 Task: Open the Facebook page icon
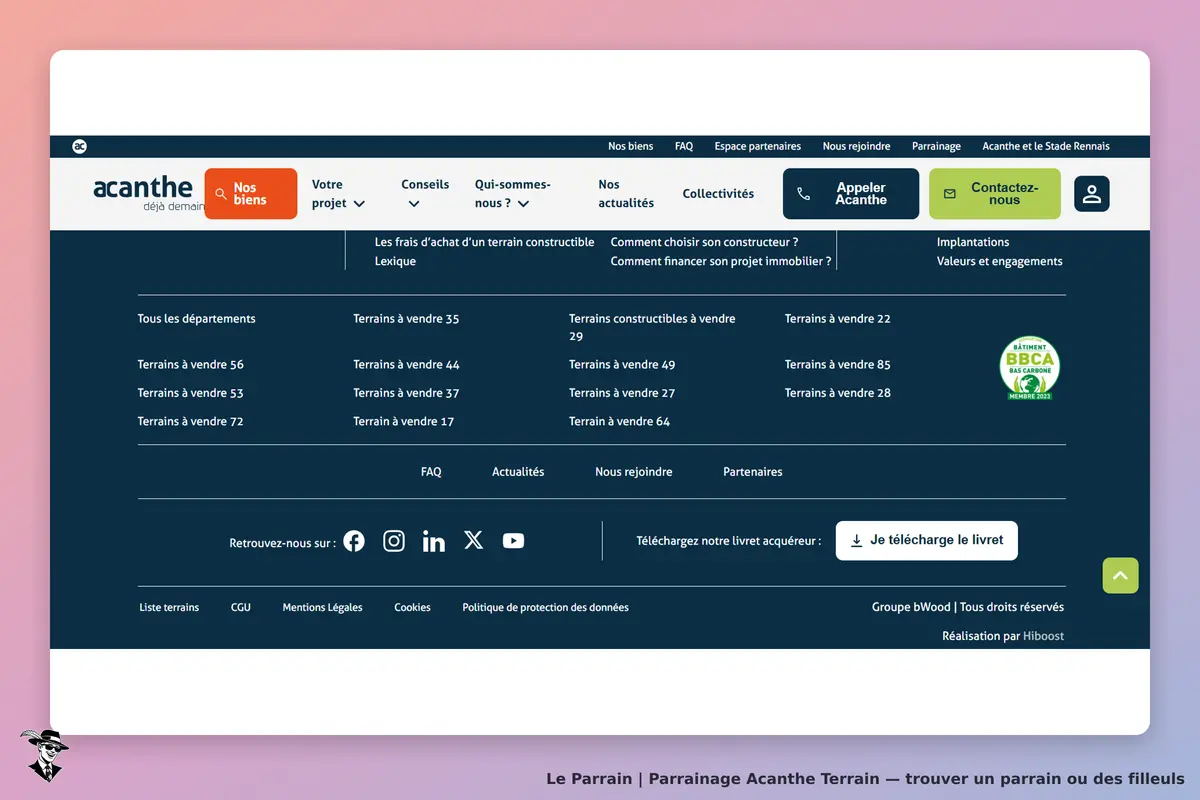point(354,541)
